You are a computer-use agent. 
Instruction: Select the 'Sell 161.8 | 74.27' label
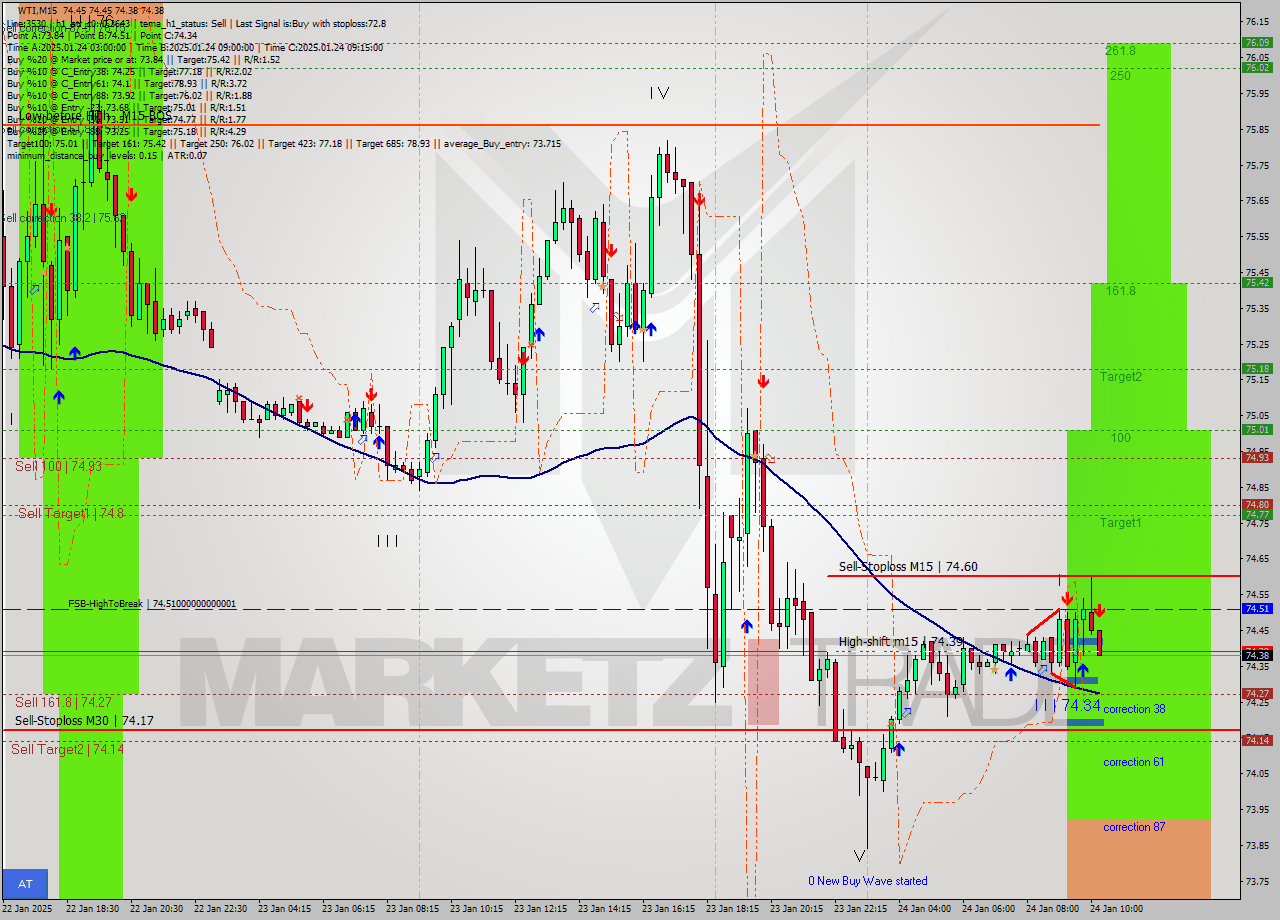tap(63, 702)
